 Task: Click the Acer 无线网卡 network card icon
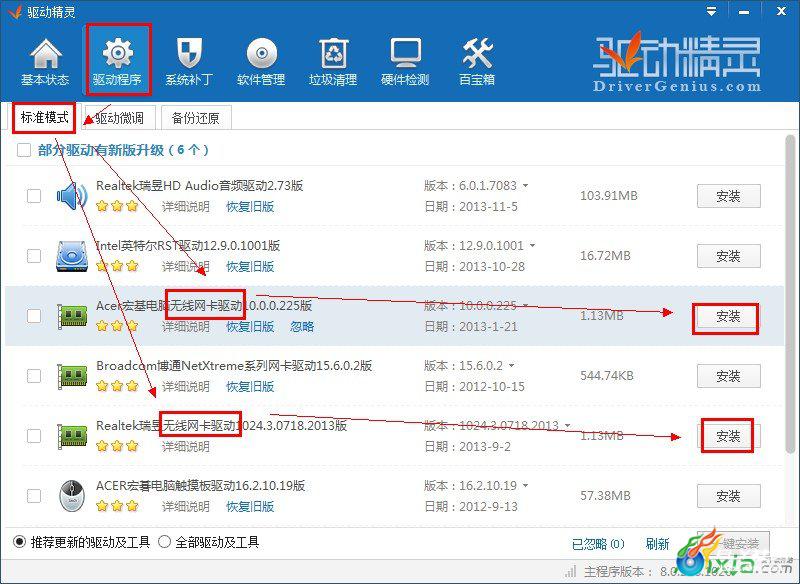click(72, 316)
